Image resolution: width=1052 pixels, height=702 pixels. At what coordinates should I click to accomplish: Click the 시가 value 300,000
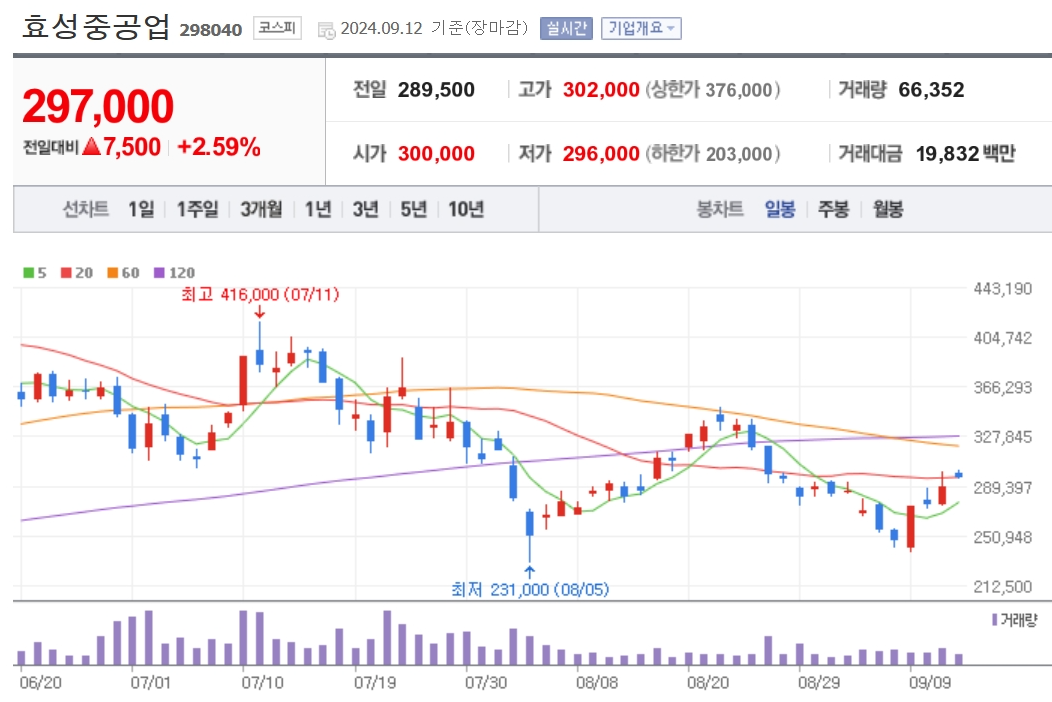point(436,154)
